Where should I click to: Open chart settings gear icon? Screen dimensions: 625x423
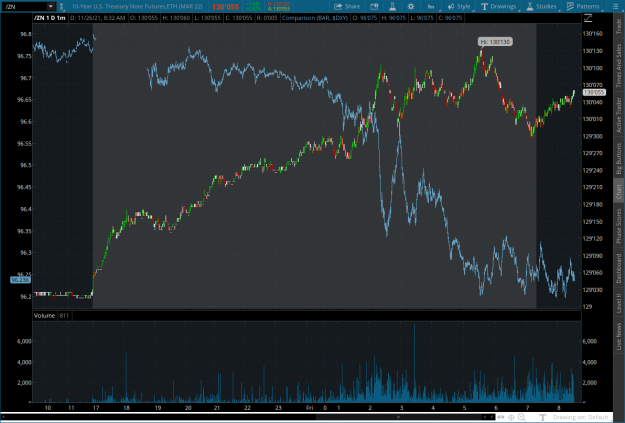tap(411, 6)
